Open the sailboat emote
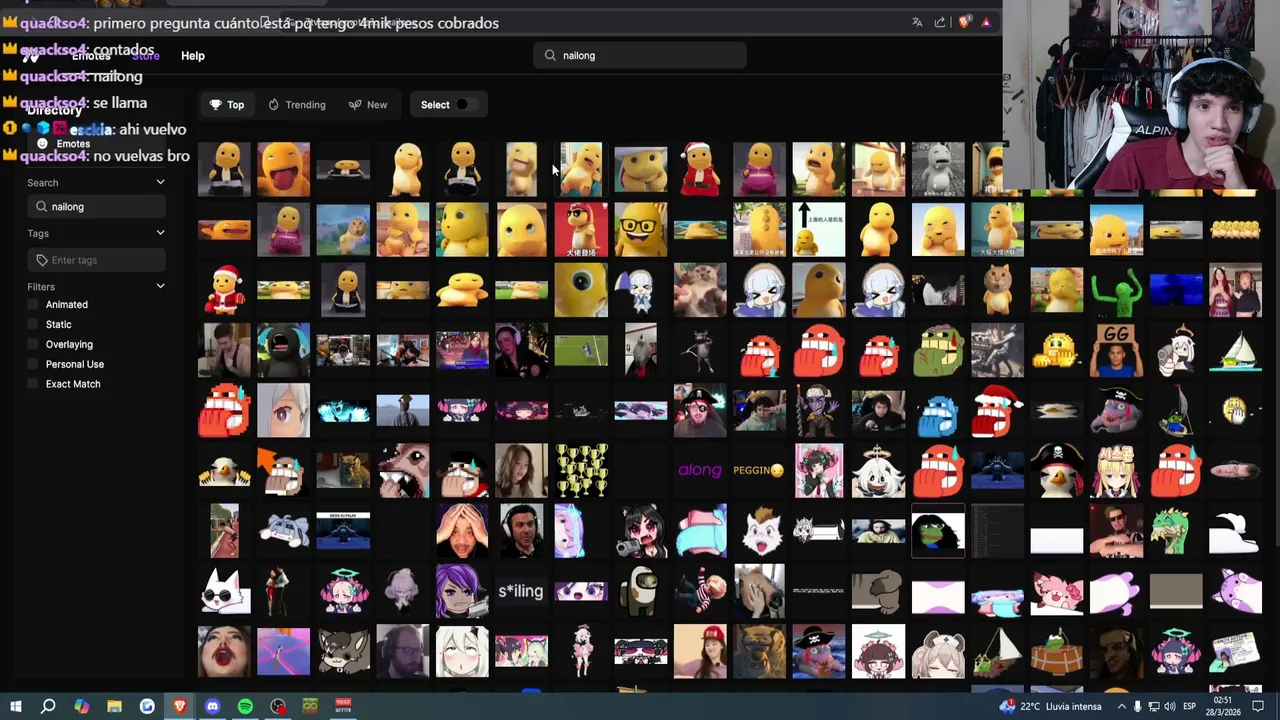 (x=1235, y=350)
